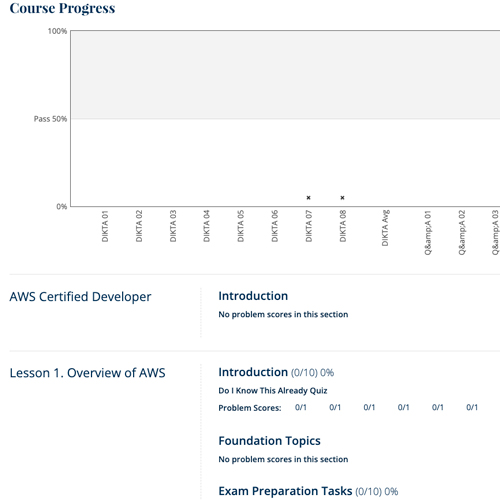Click the second 0/1 problem score
Image resolution: width=500 pixels, height=500 pixels.
click(x=335, y=407)
